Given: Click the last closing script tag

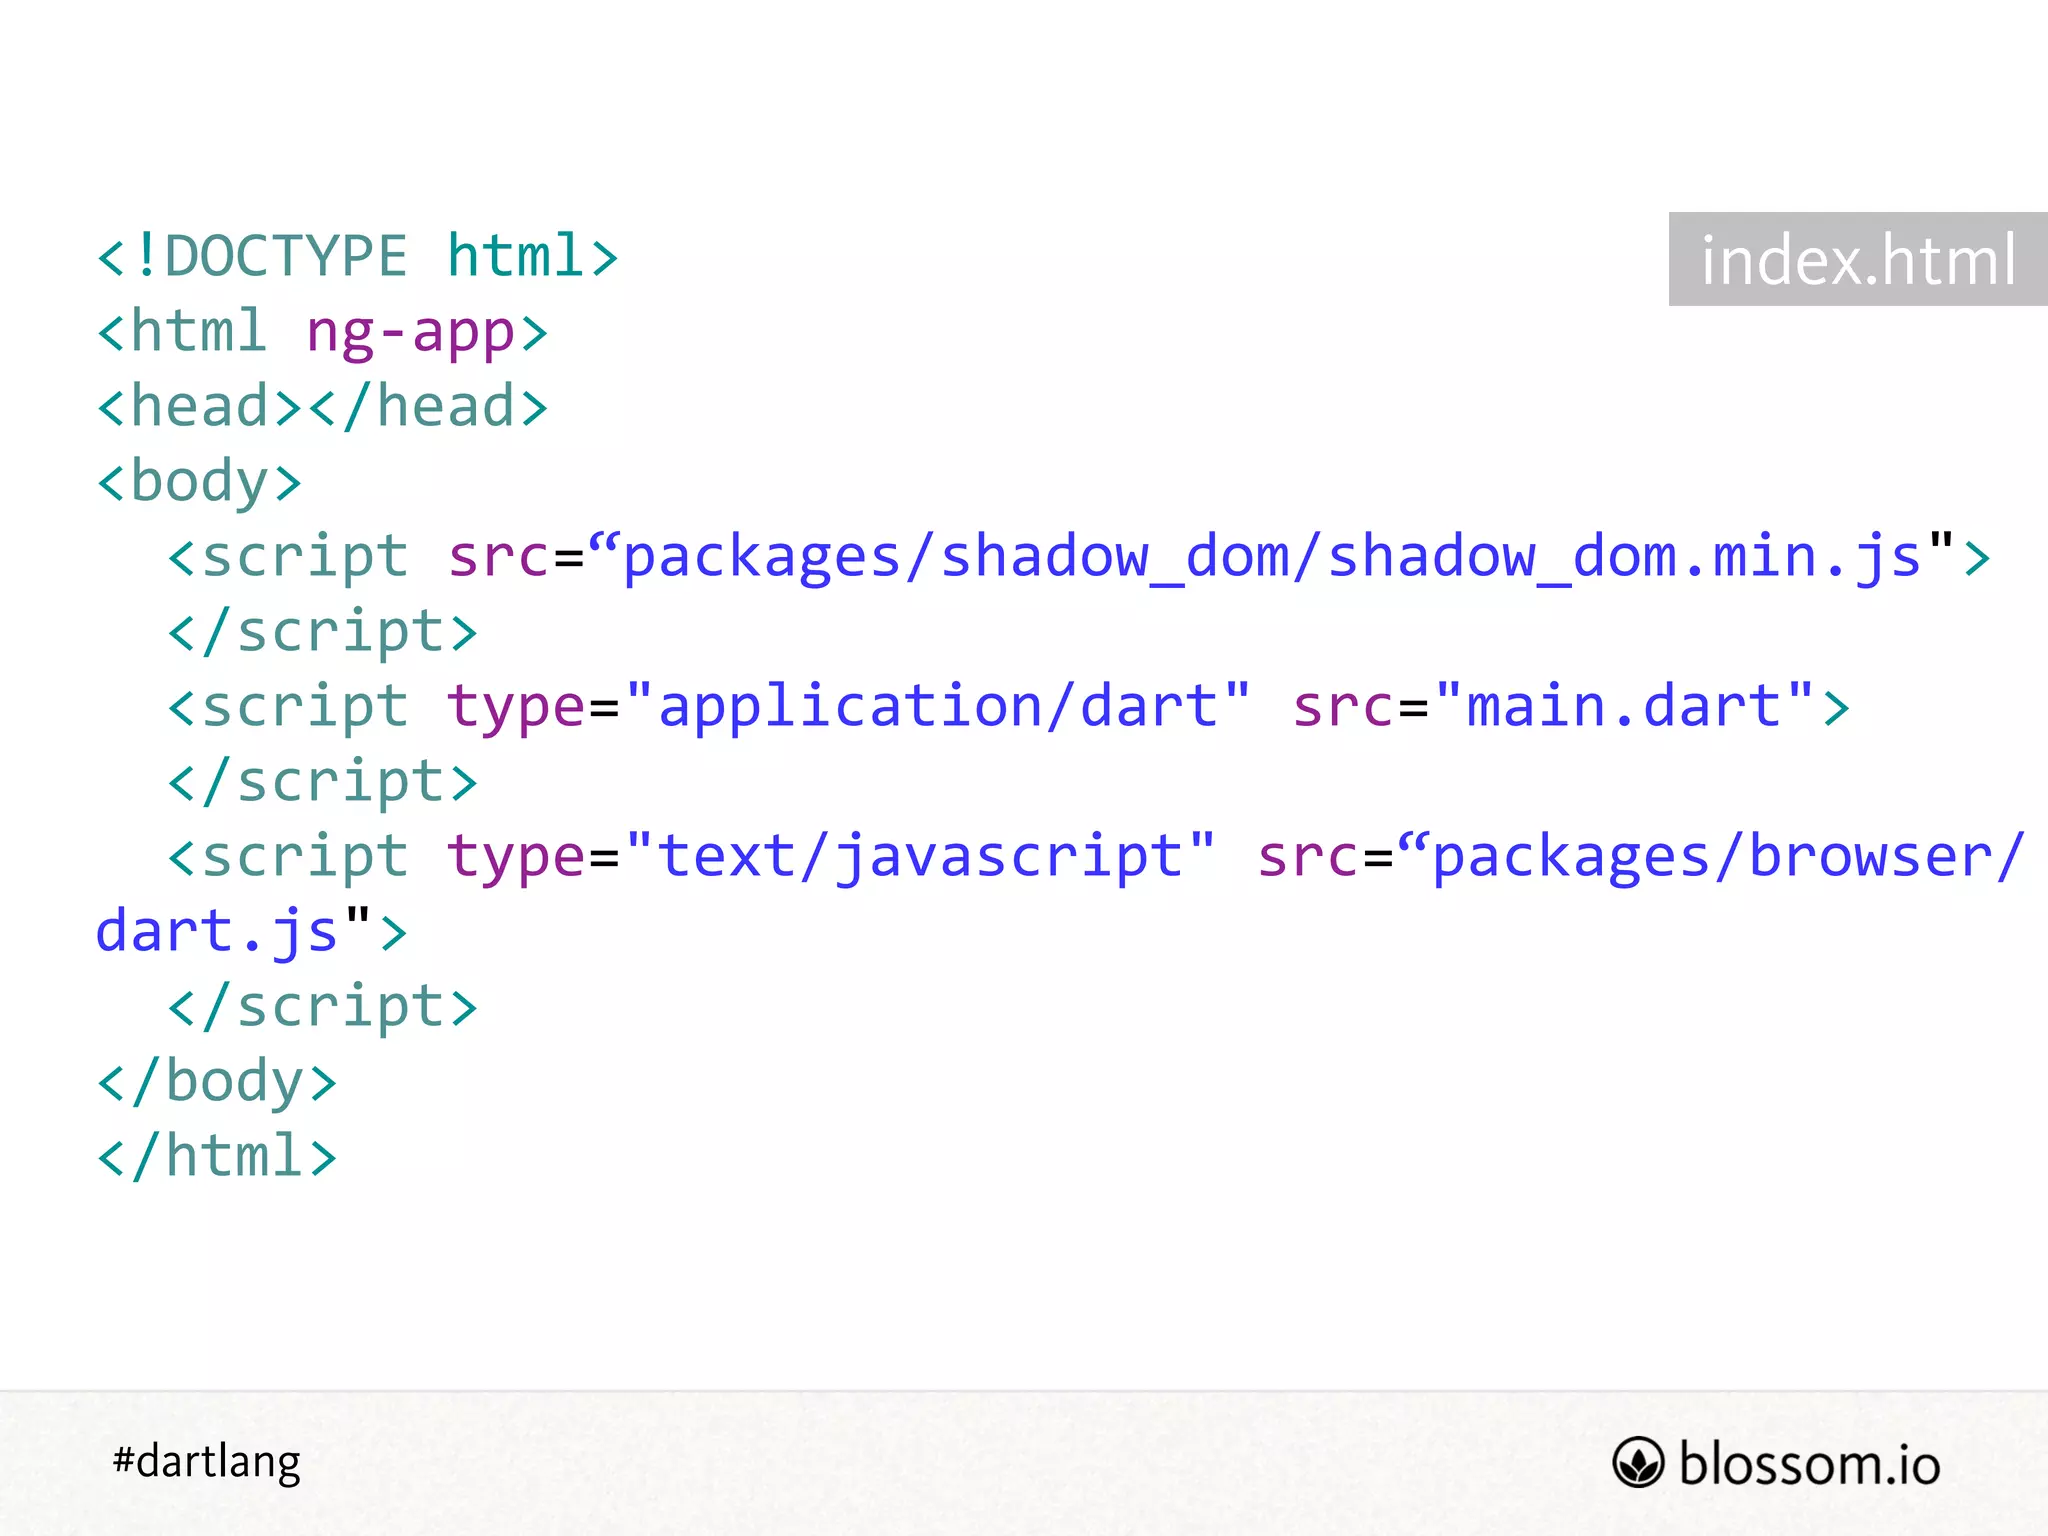Looking at the screenshot, I should click(322, 1006).
